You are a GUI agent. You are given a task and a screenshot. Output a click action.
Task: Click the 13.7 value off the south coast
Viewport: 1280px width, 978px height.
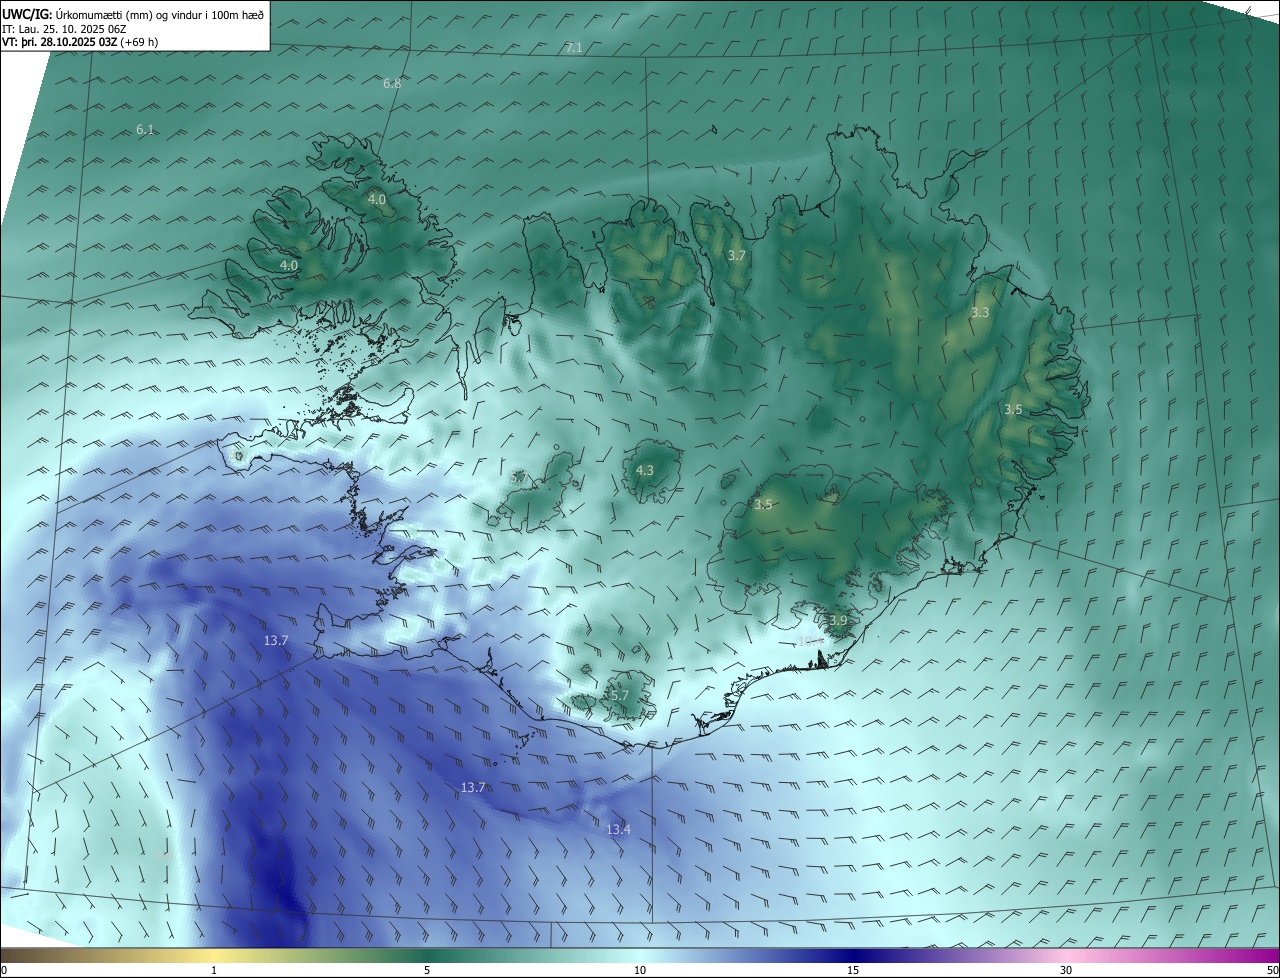[x=473, y=788]
